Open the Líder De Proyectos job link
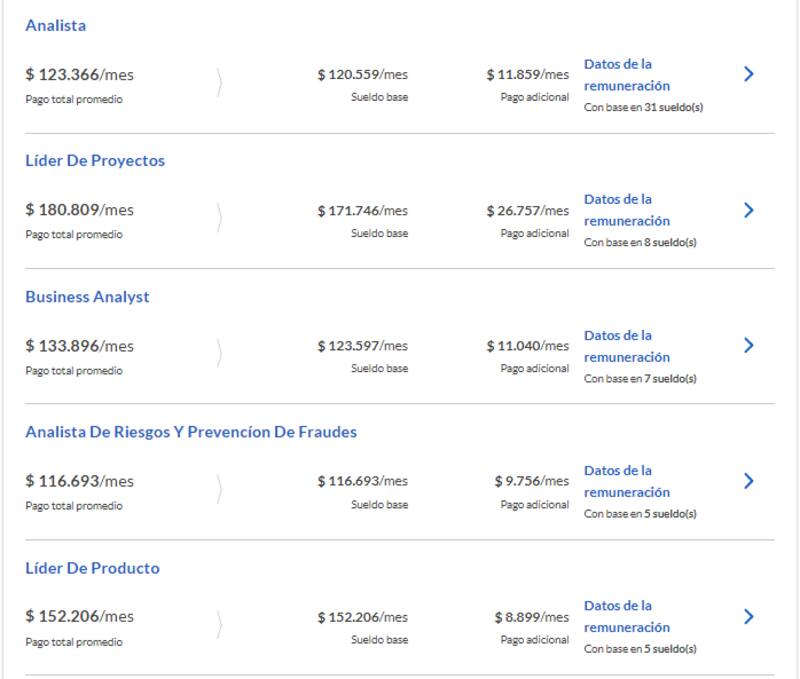Screen dimensions: 800x679 95,161
